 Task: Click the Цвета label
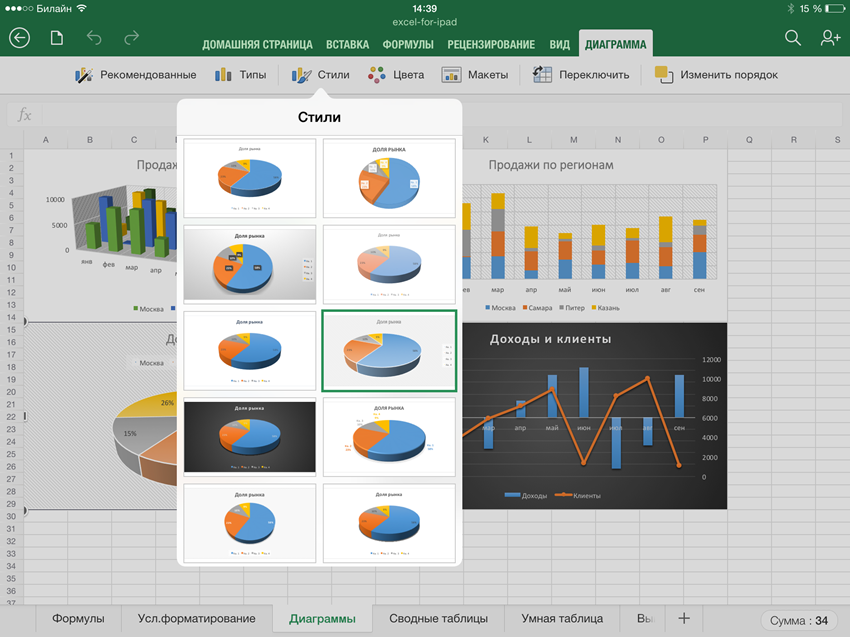(409, 75)
